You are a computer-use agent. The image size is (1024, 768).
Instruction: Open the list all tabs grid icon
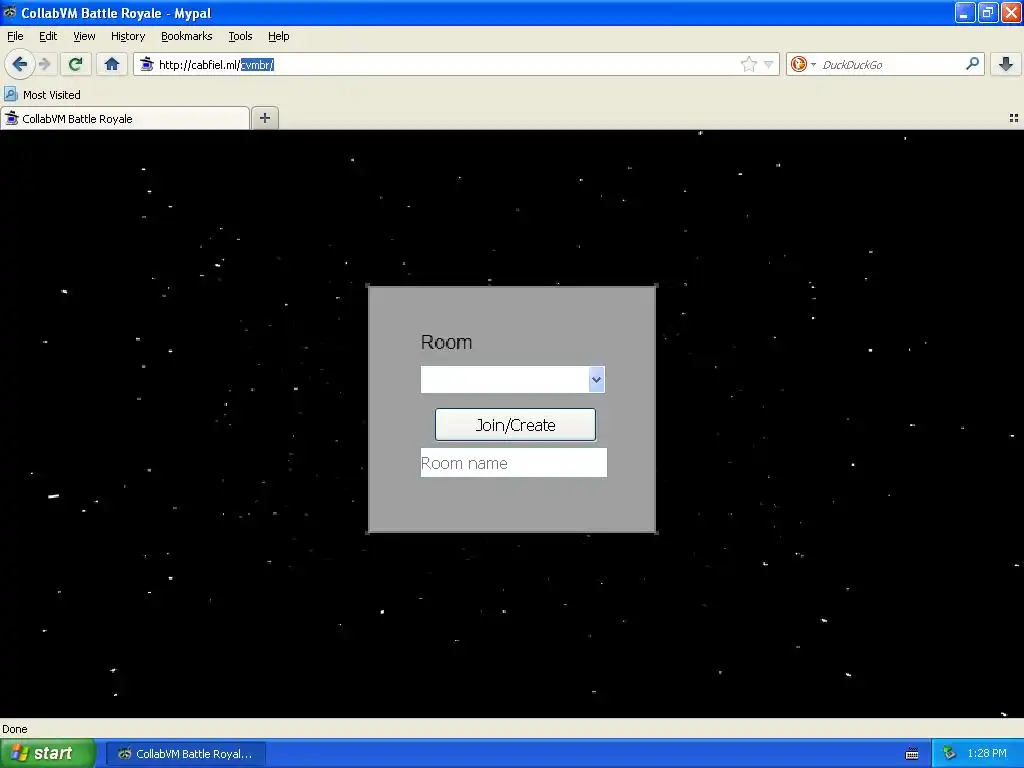click(1014, 118)
